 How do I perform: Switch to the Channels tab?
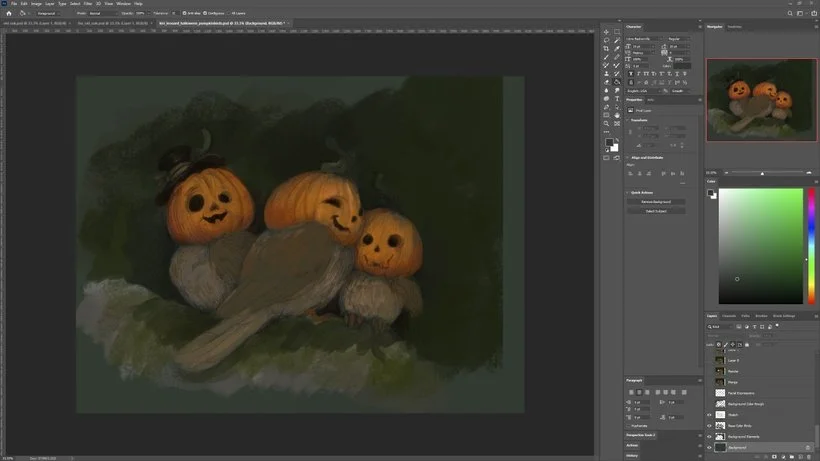[x=729, y=316]
